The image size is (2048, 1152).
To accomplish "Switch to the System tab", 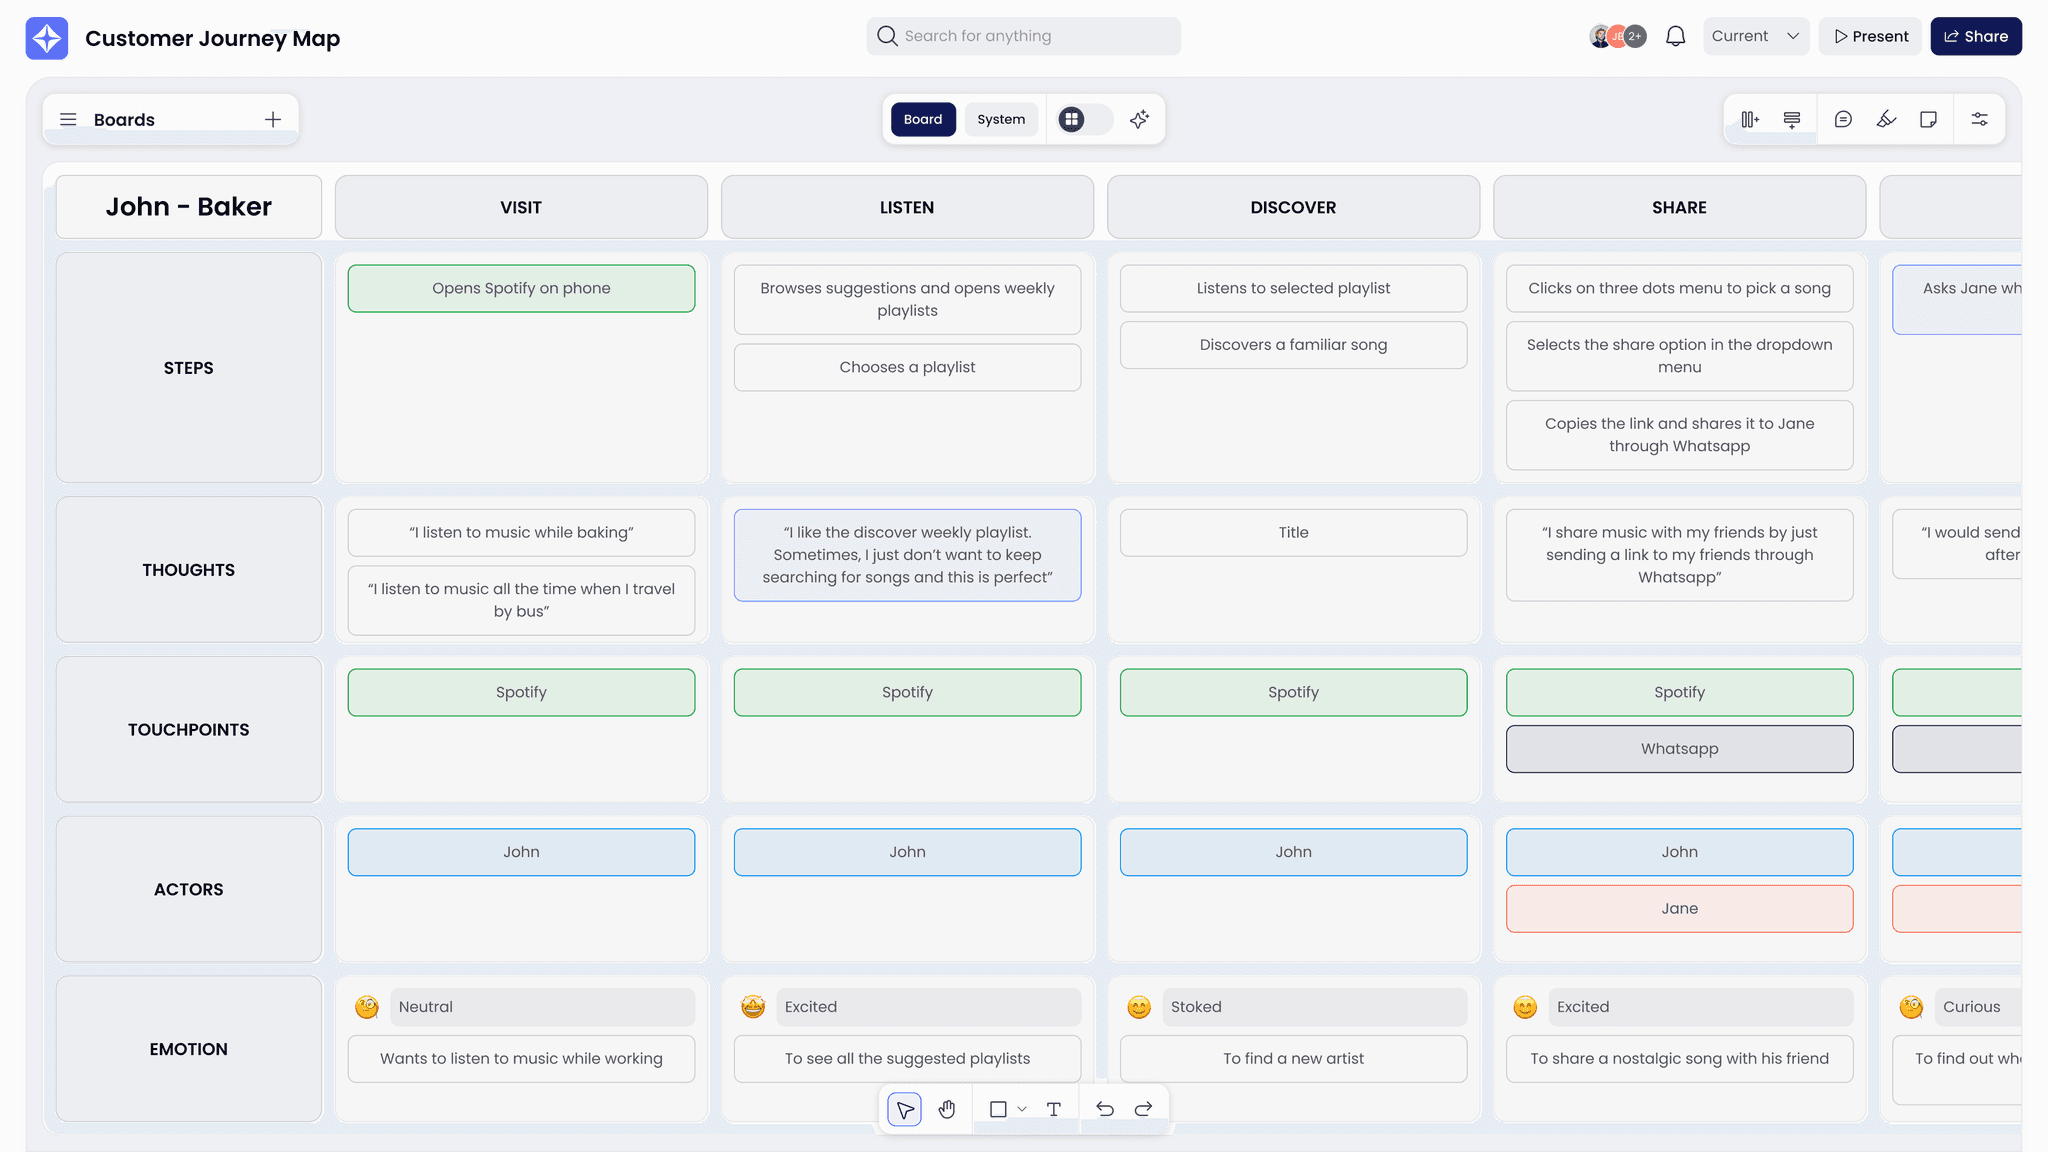I will (x=1001, y=119).
